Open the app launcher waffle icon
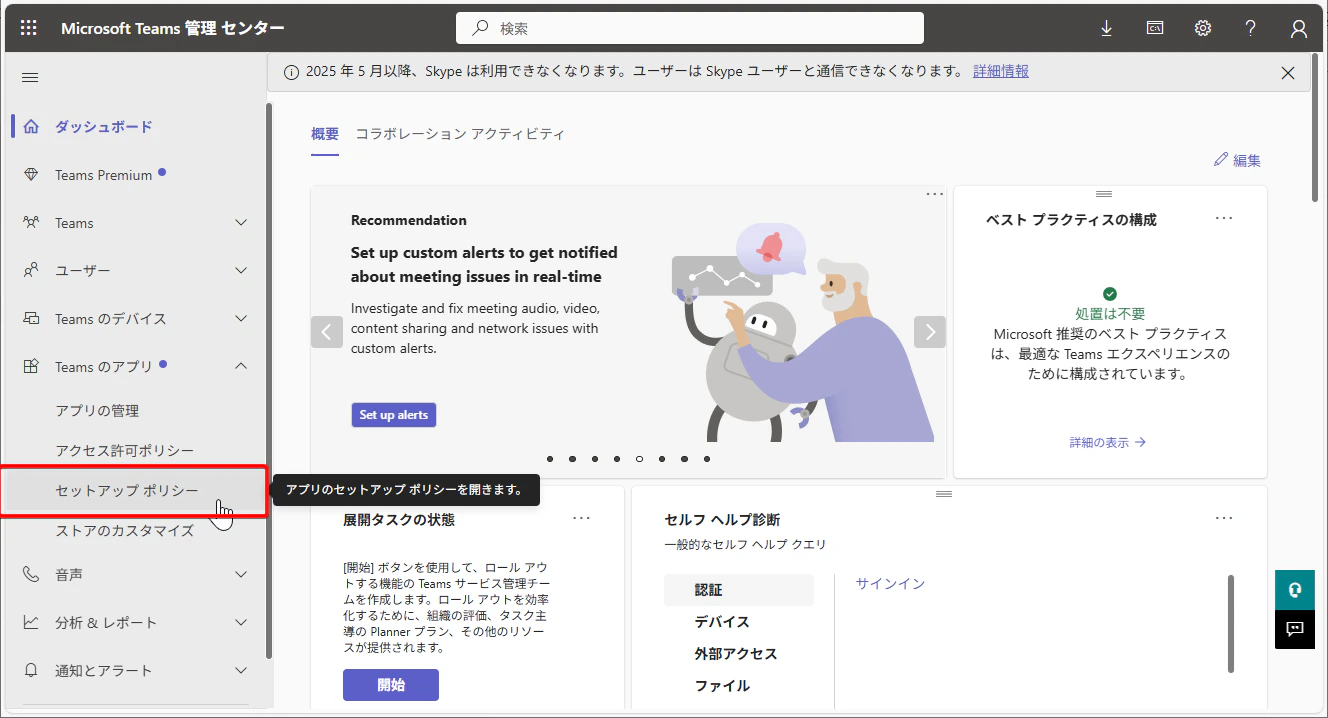 (29, 28)
